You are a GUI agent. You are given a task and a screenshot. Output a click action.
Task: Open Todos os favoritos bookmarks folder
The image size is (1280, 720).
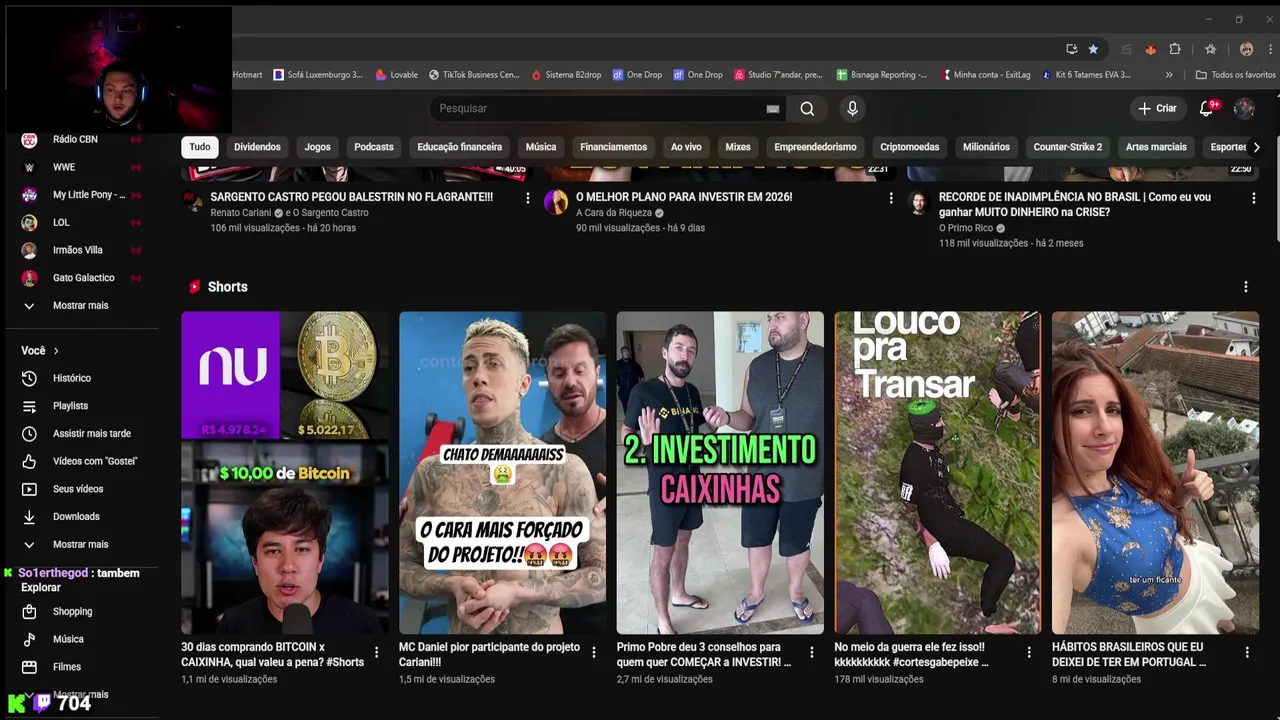pos(1236,75)
